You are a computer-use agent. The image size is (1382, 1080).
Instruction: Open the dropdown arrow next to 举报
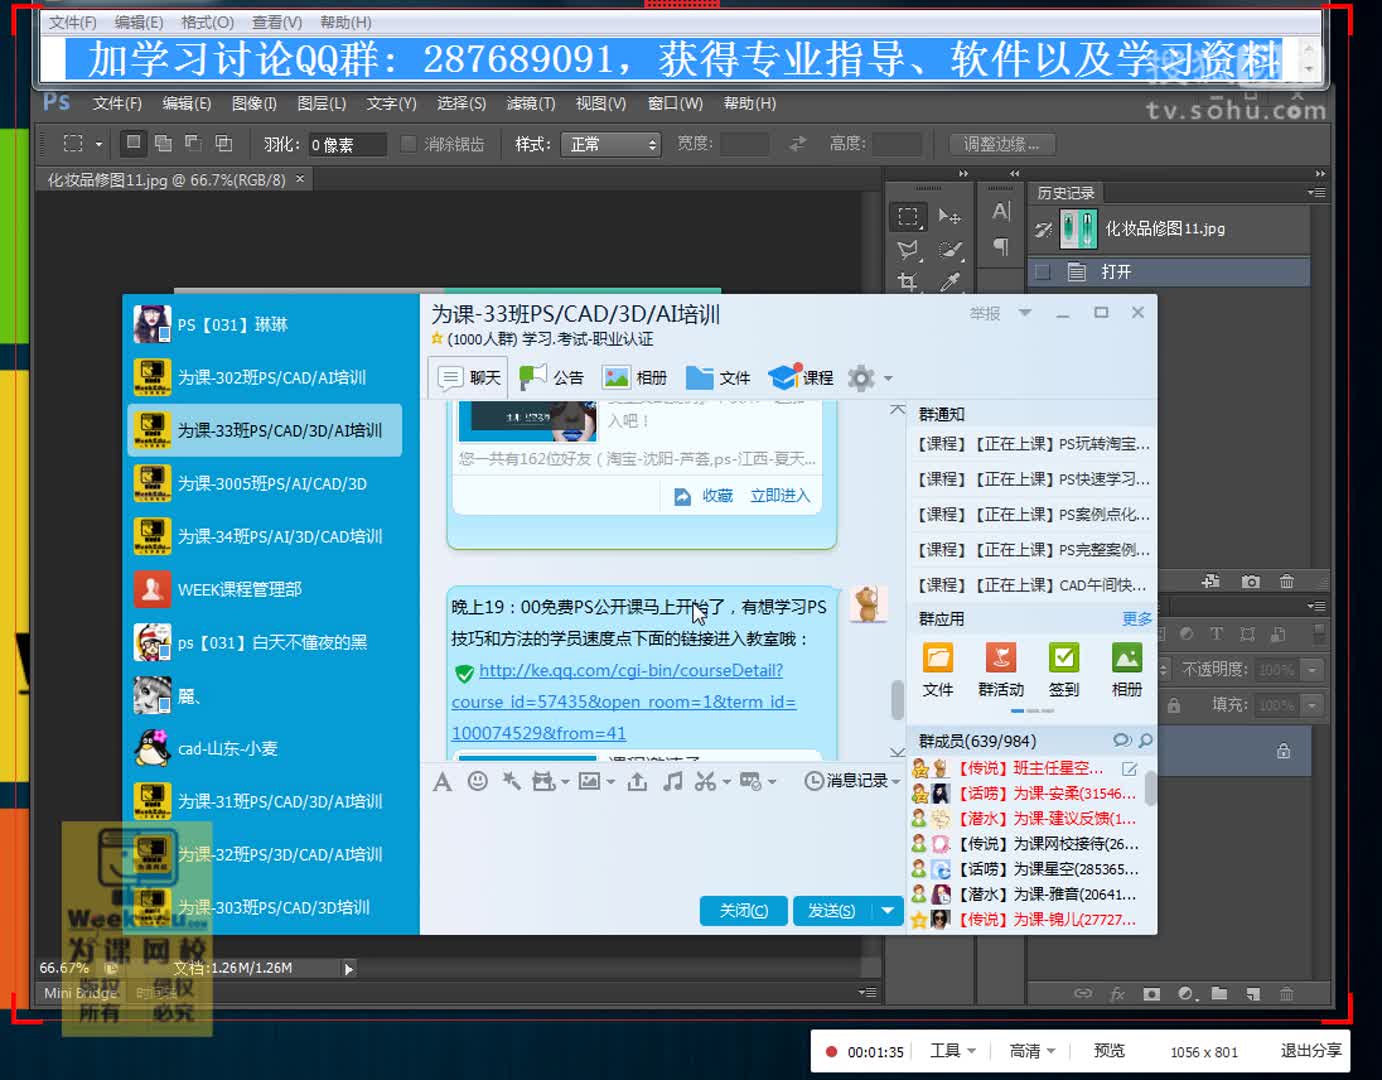[1025, 313]
